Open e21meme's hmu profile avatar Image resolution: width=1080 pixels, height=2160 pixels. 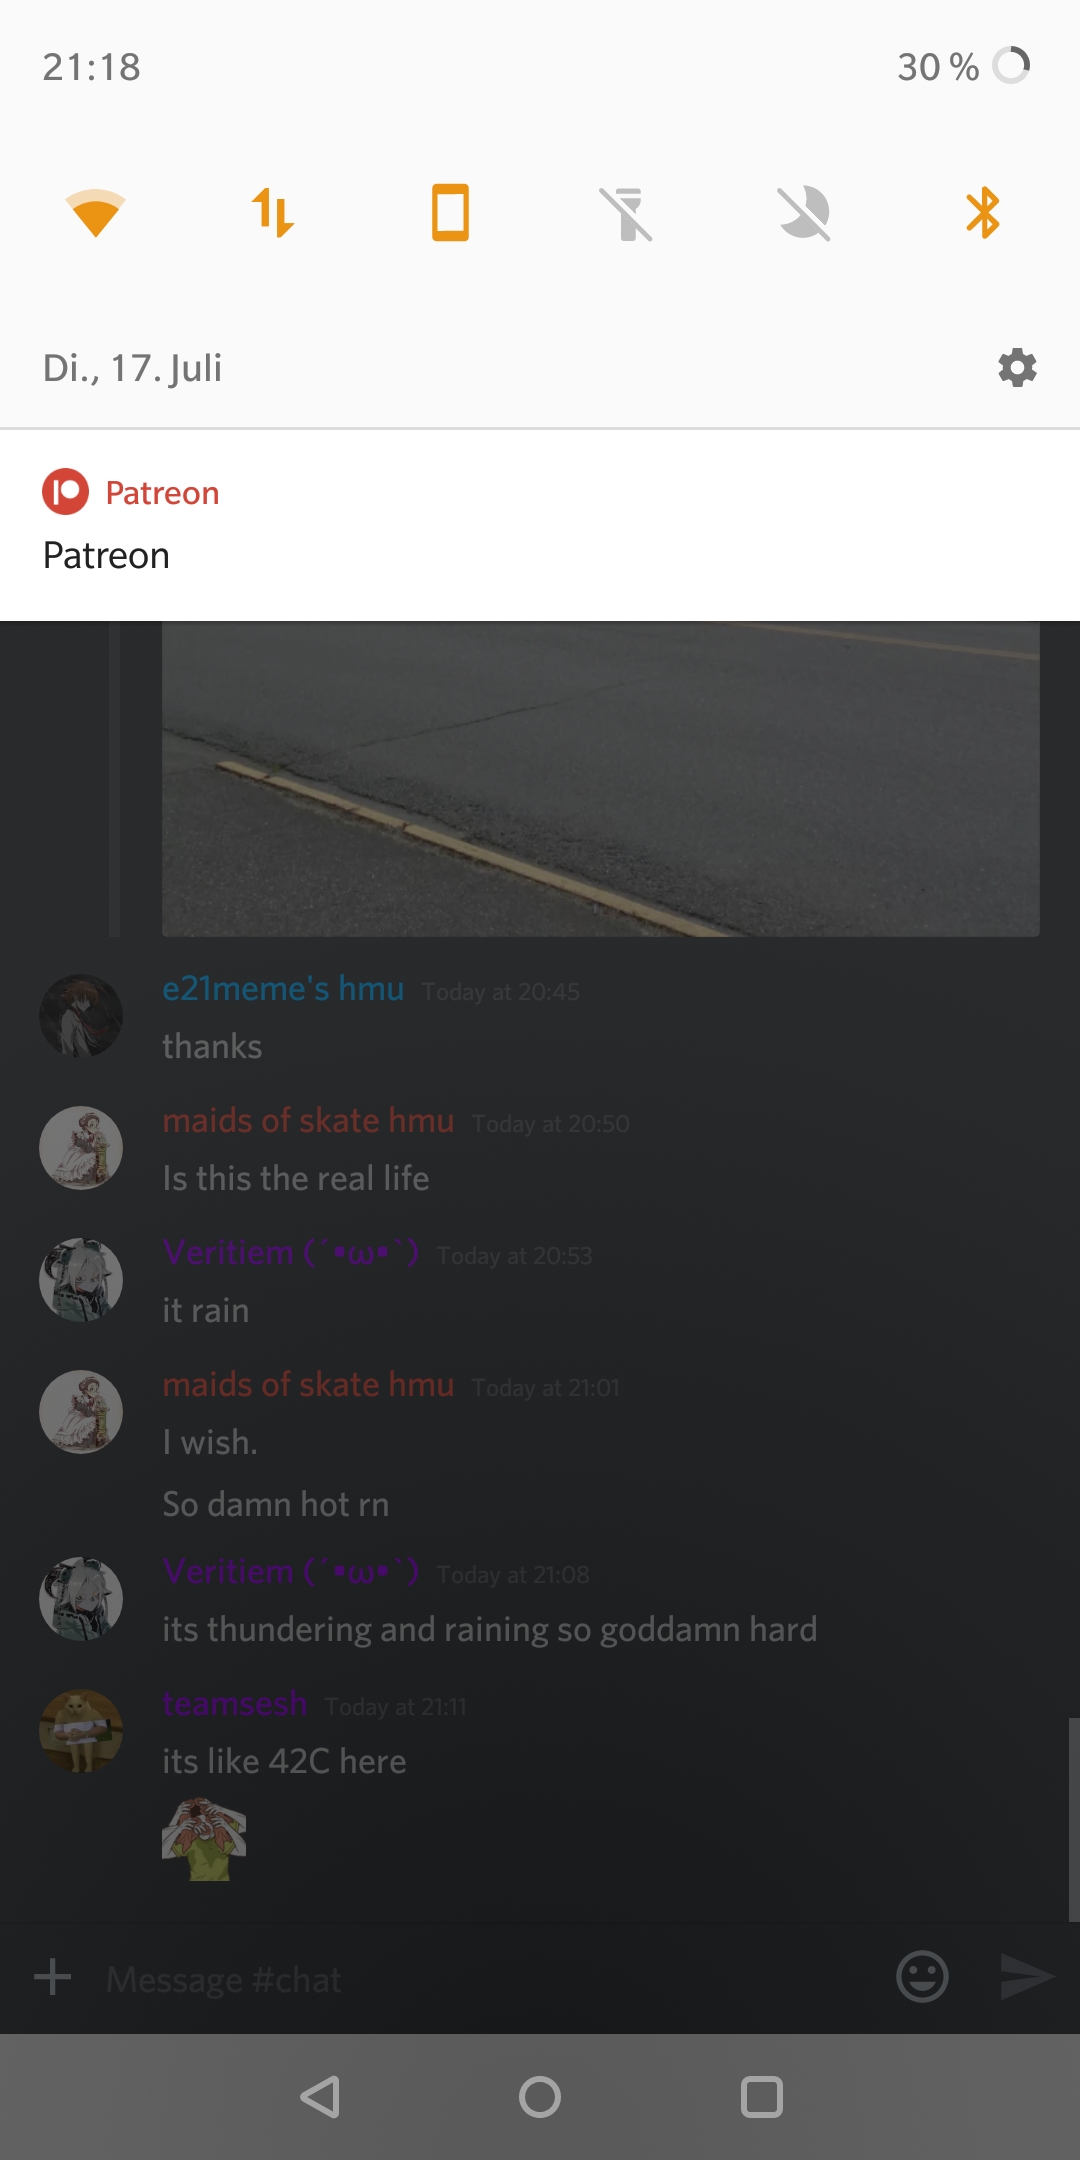(81, 1016)
